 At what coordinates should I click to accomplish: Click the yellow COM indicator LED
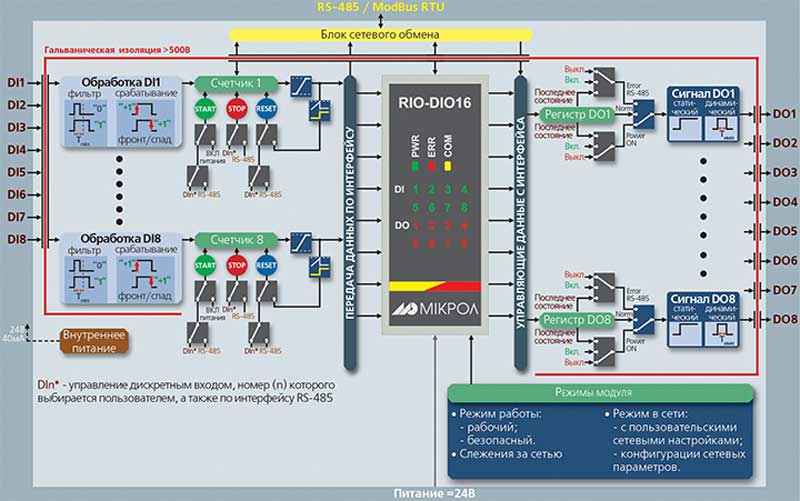[448, 166]
